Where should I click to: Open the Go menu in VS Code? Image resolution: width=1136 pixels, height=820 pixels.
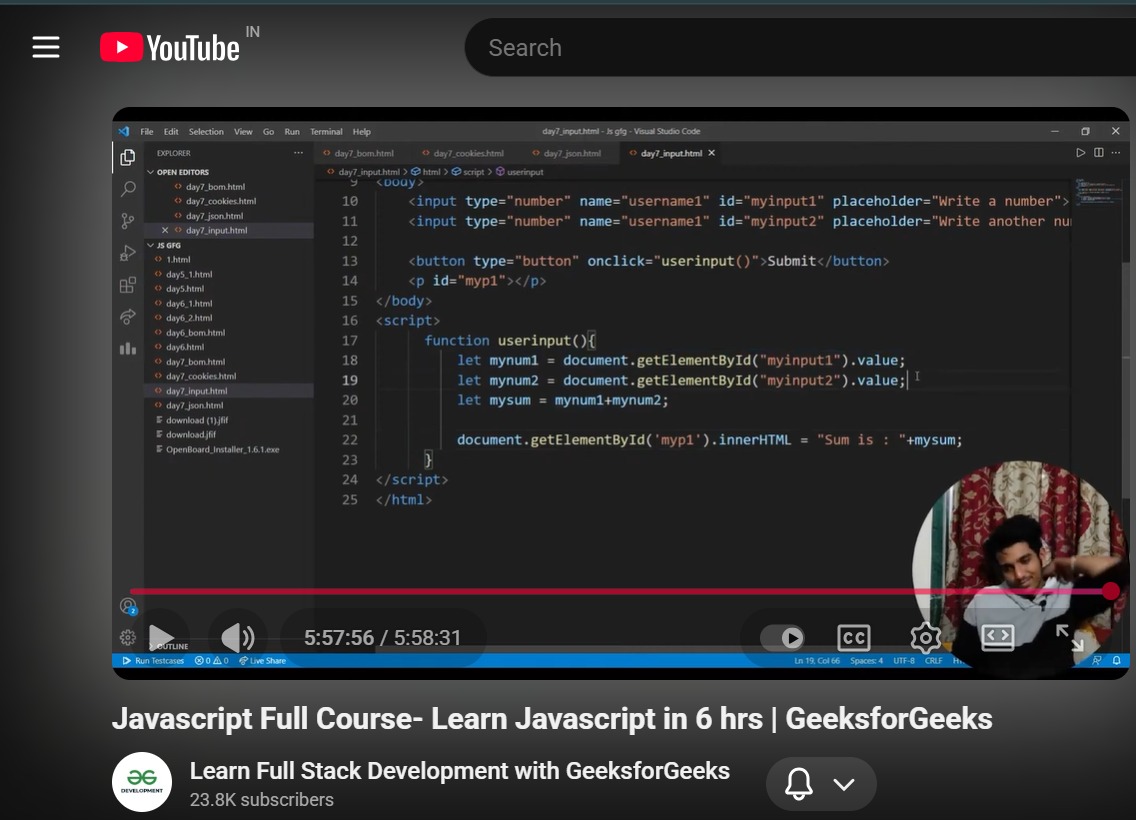268,132
